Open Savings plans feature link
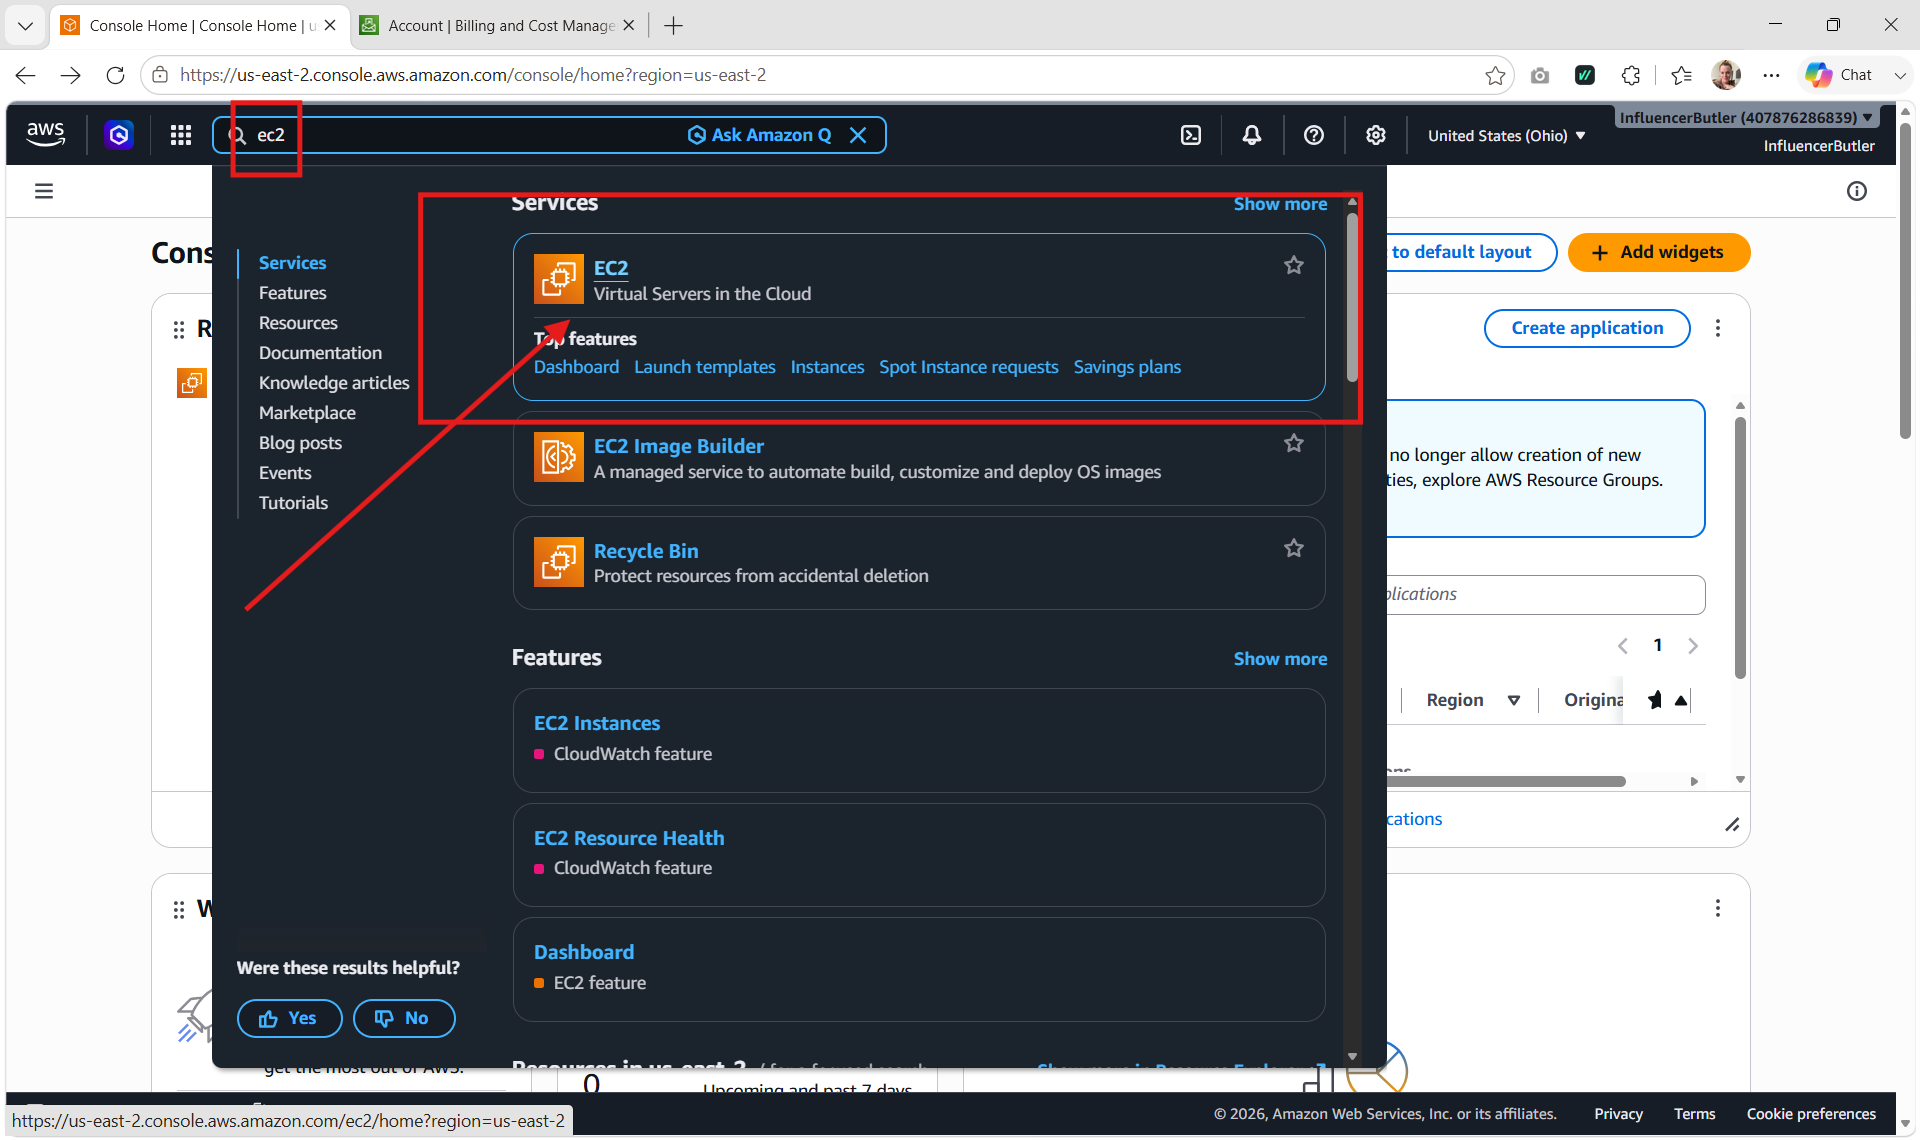This screenshot has width=1920, height=1140. [1127, 367]
